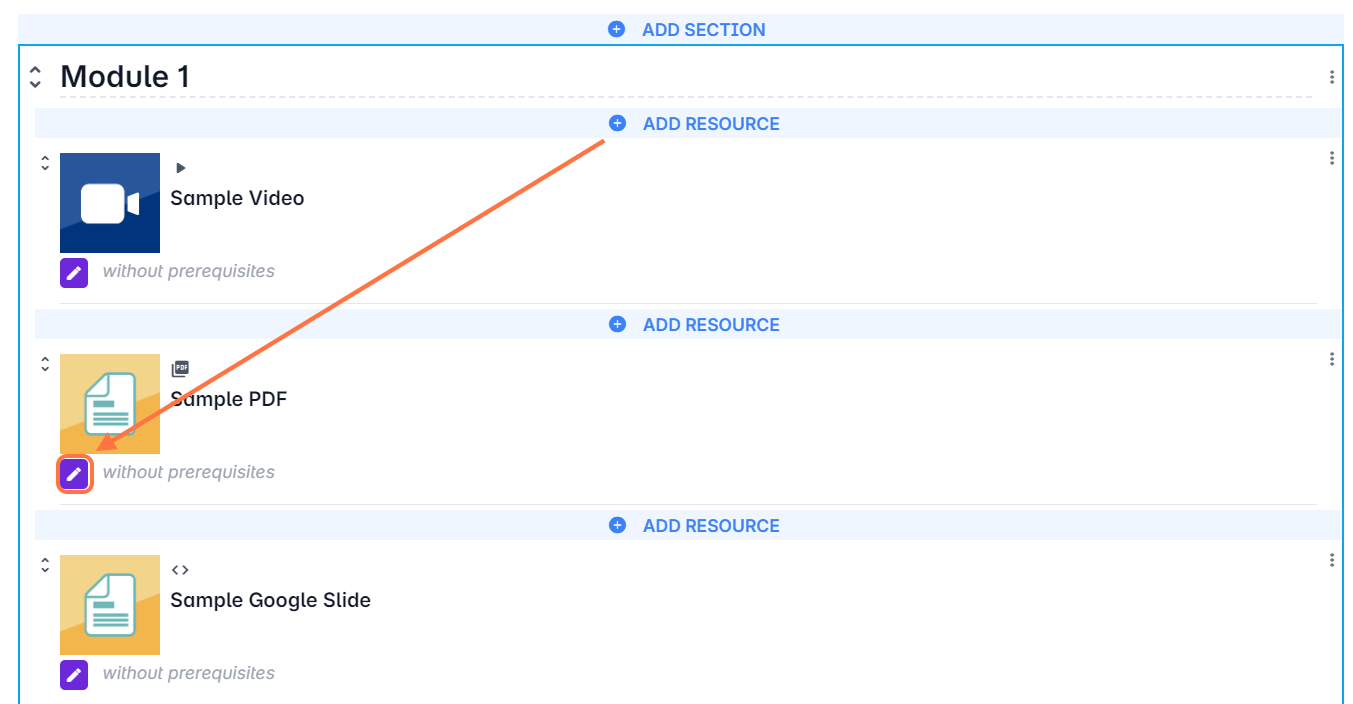Open the three-dot menu for Sample PDF

tap(1332, 359)
